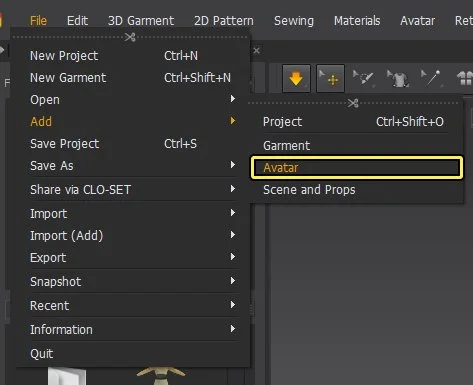Screen dimensions: 473x385
Task: Click the avatar thumbnail below the menu
Action: (161, 376)
